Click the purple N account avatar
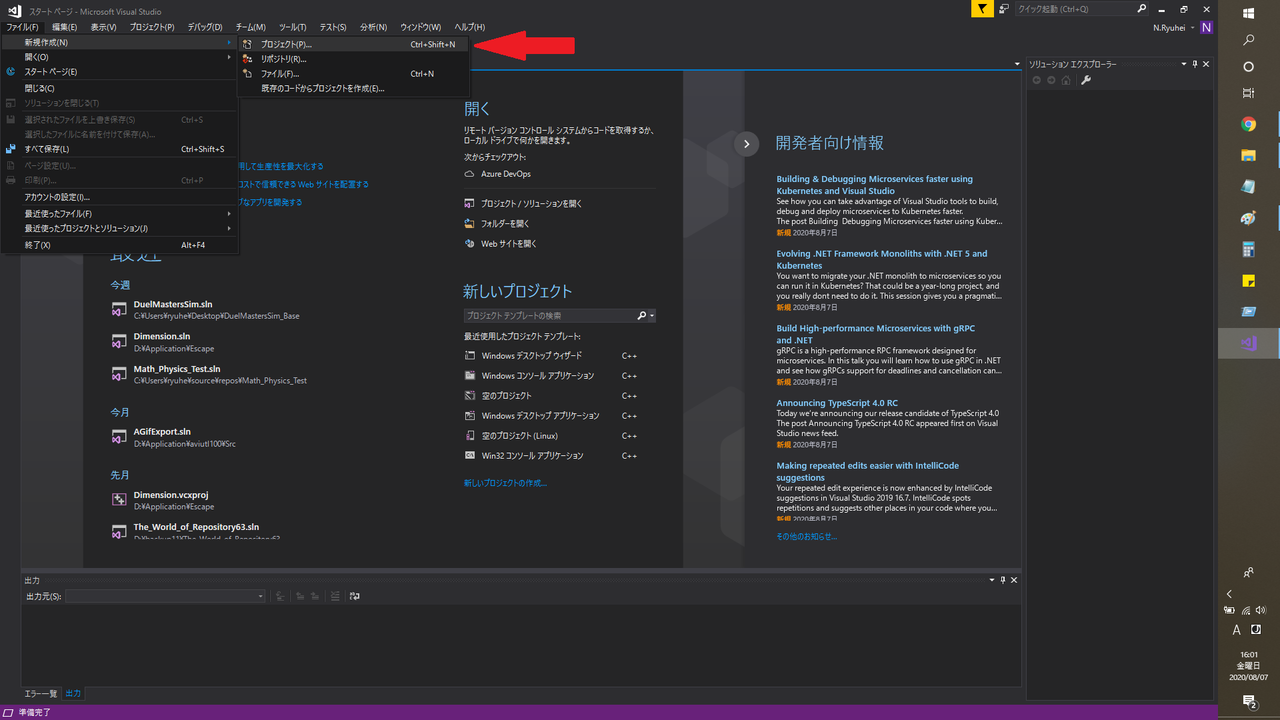 click(x=1206, y=27)
